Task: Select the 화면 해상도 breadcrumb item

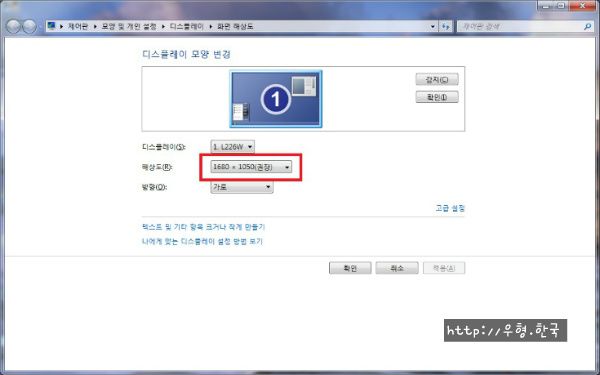Action: click(235, 26)
